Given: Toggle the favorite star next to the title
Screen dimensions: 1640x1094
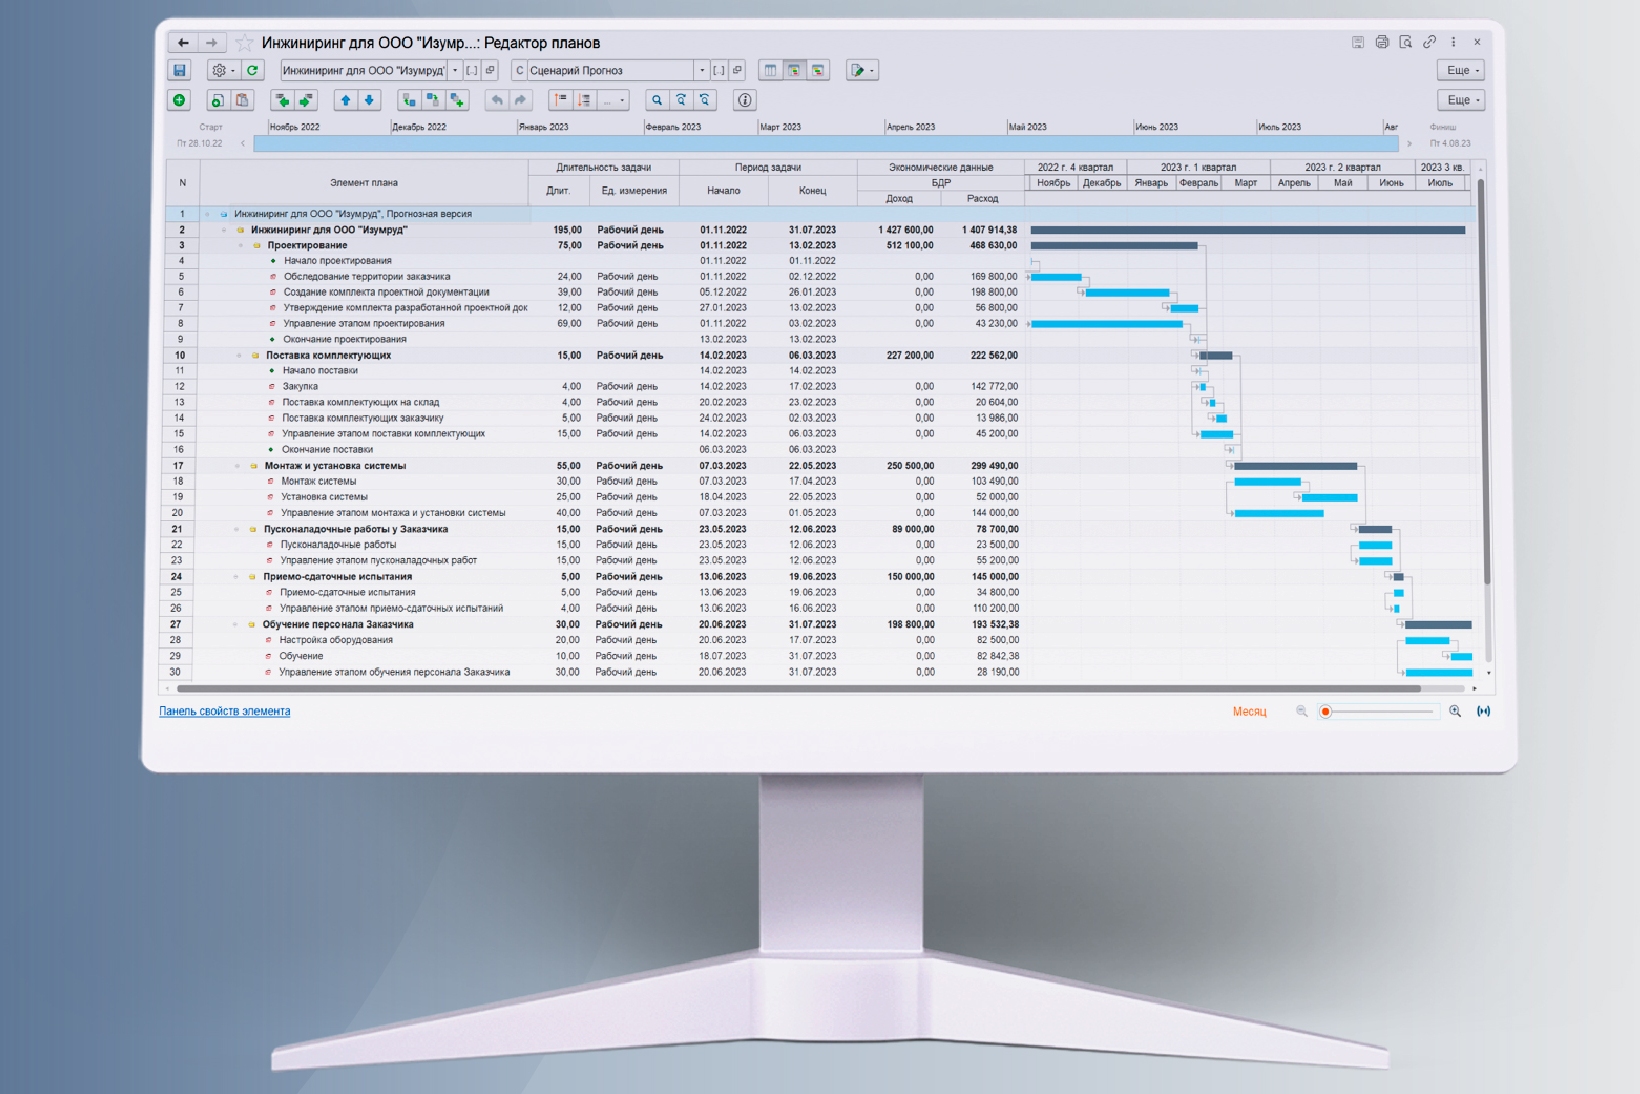Looking at the screenshot, I should point(244,43).
